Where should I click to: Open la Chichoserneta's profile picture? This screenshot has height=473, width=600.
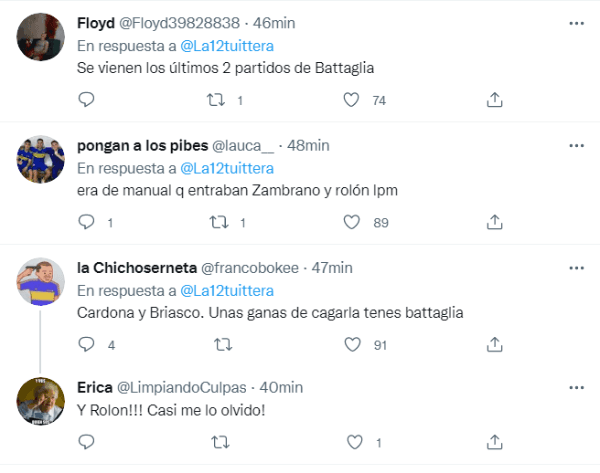click(x=43, y=285)
